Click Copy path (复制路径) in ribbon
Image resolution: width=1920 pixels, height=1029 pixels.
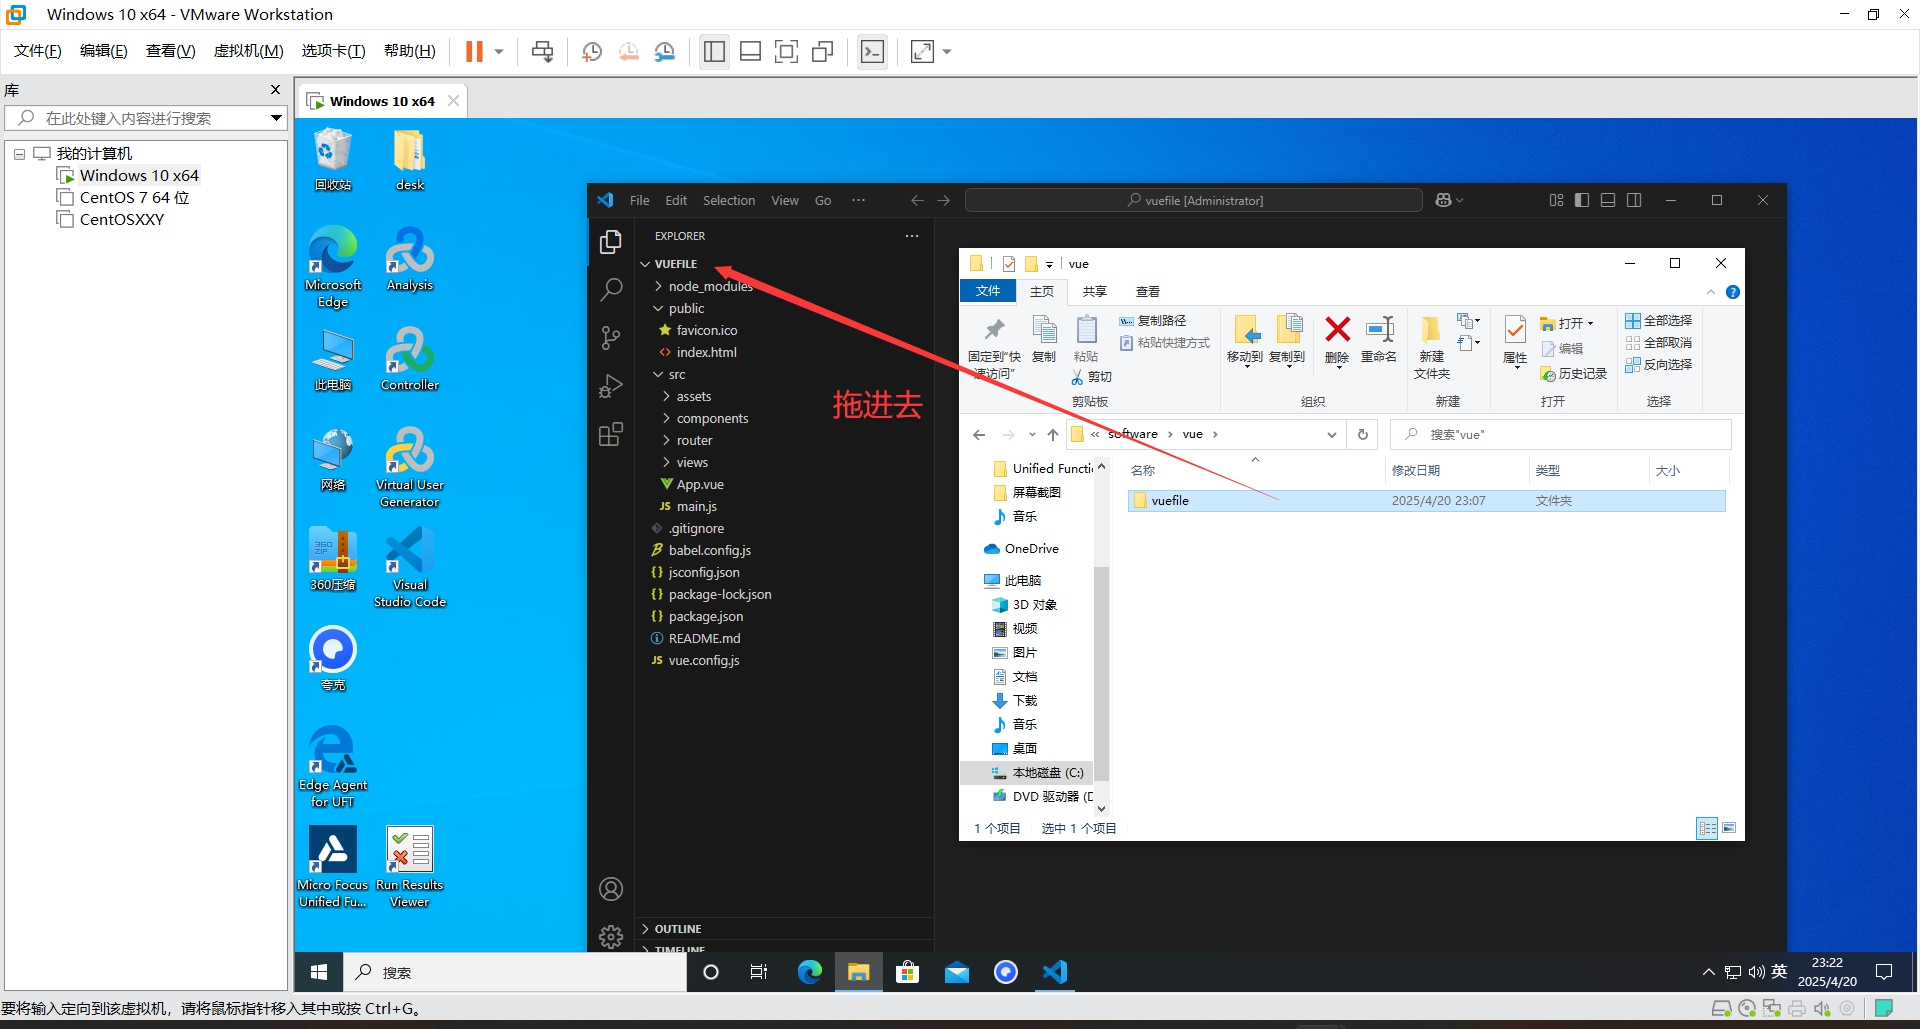coord(1153,321)
